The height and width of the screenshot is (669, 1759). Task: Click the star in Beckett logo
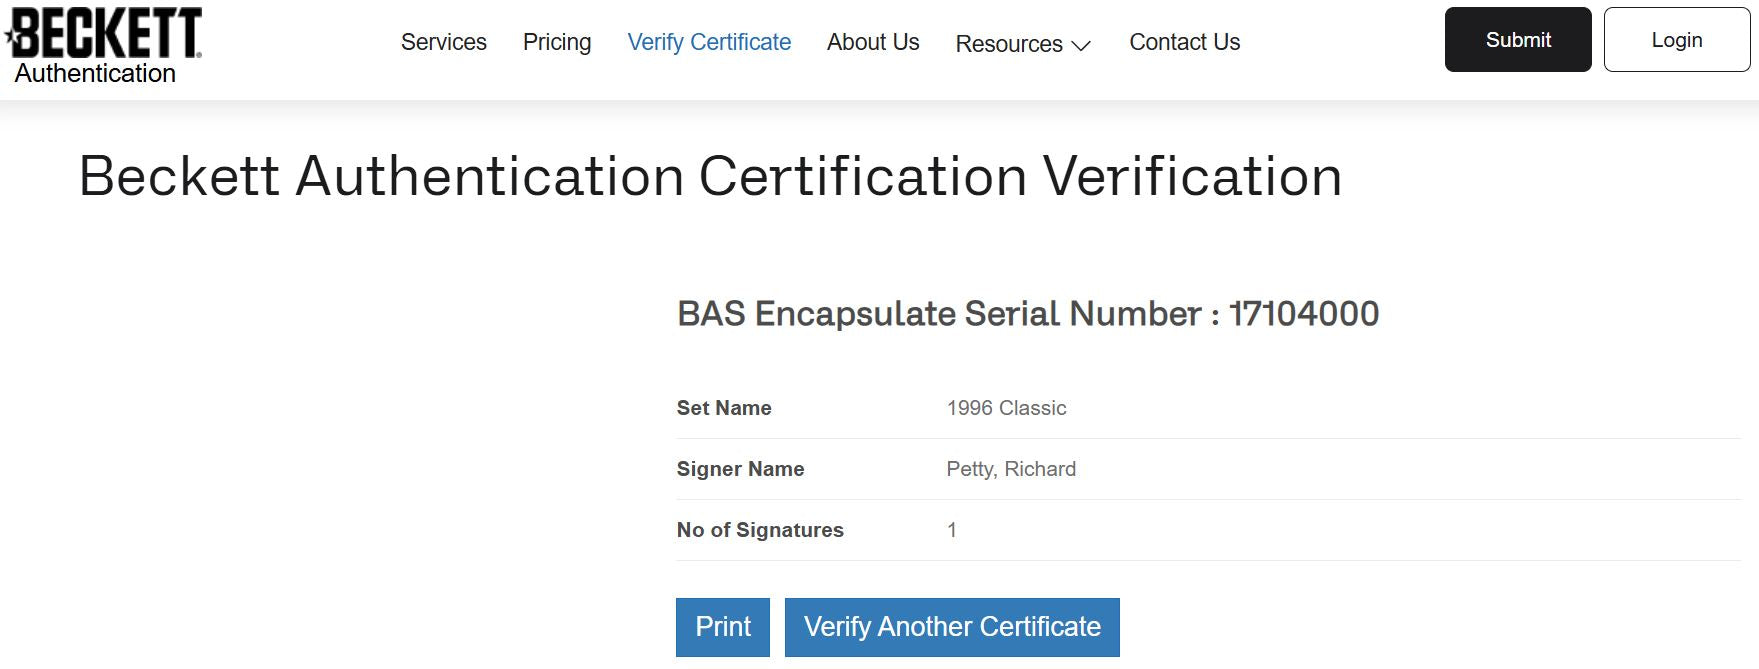[x=10, y=38]
